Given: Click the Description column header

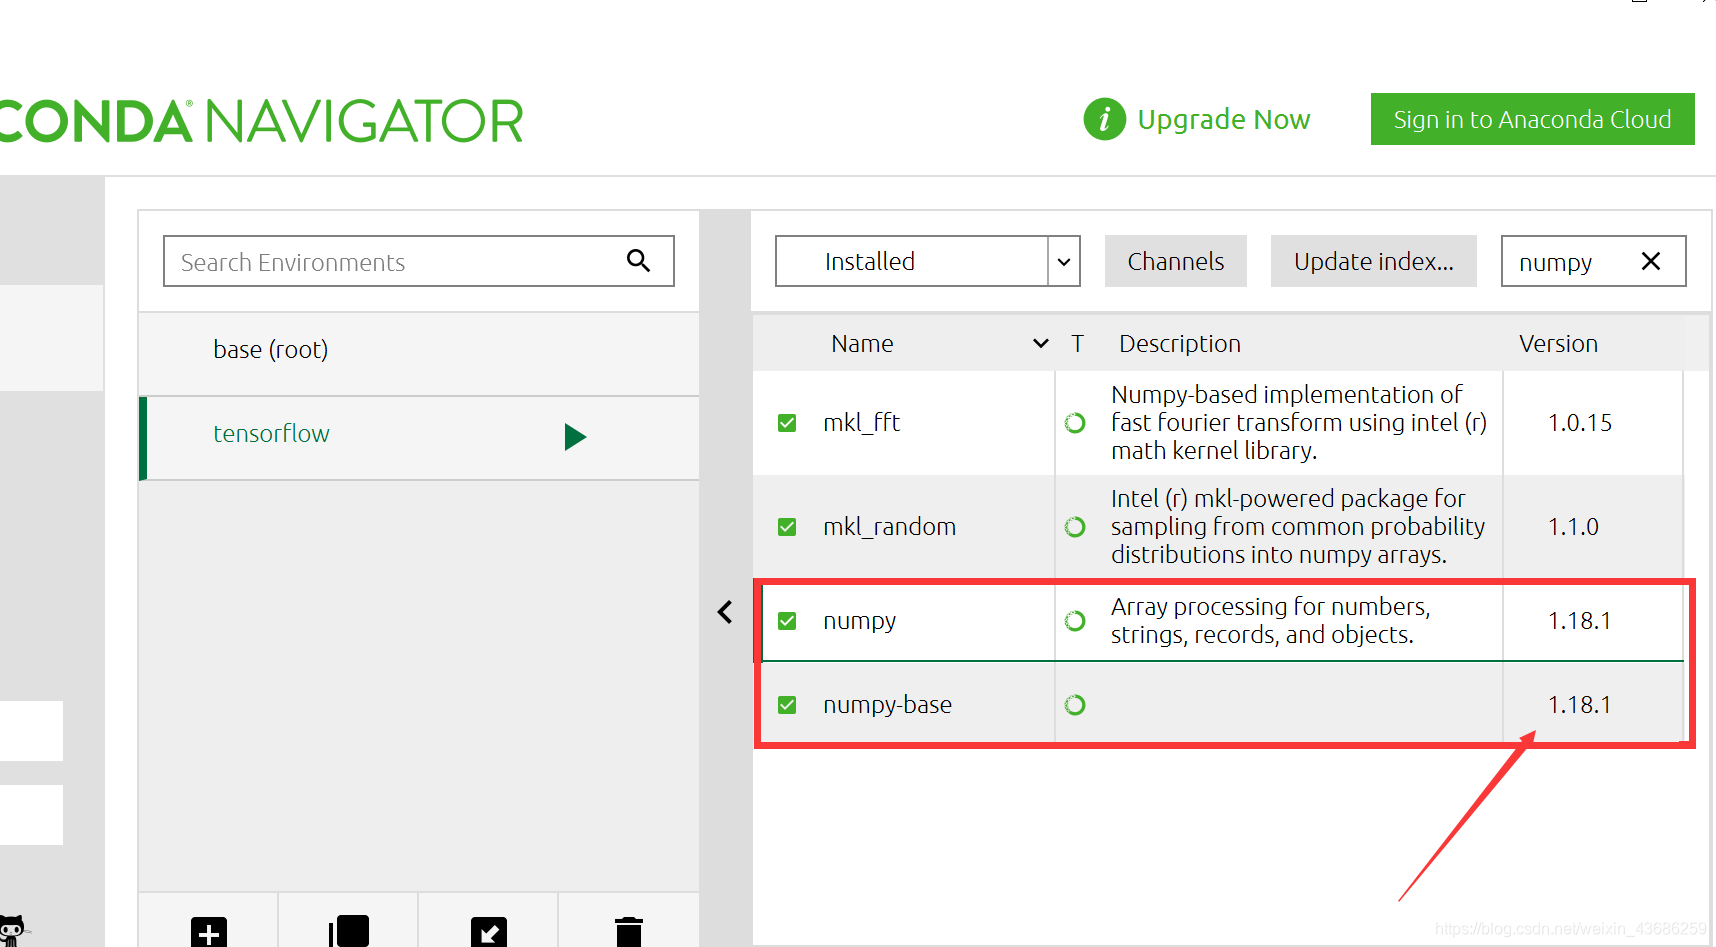Looking at the screenshot, I should coord(1180,344).
